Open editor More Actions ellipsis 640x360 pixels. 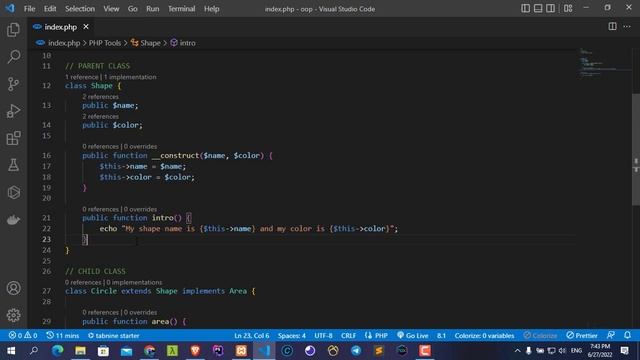click(x=627, y=27)
